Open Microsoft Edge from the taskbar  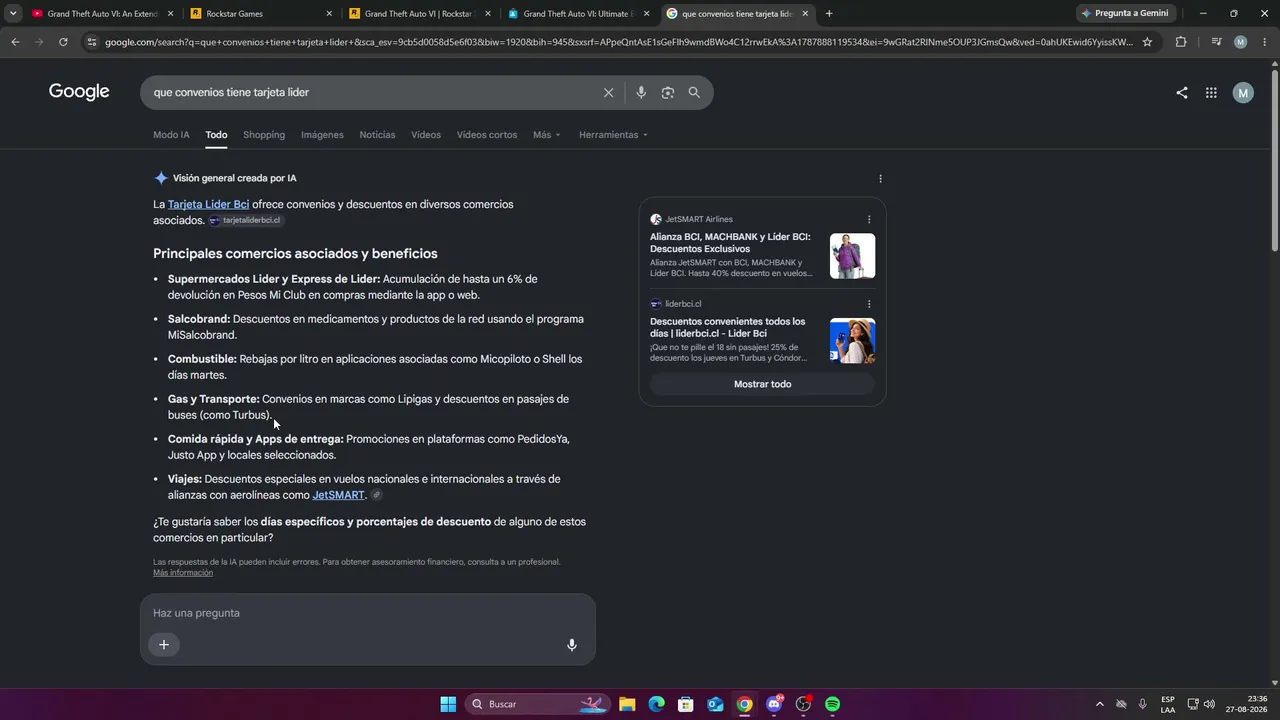[656, 704]
